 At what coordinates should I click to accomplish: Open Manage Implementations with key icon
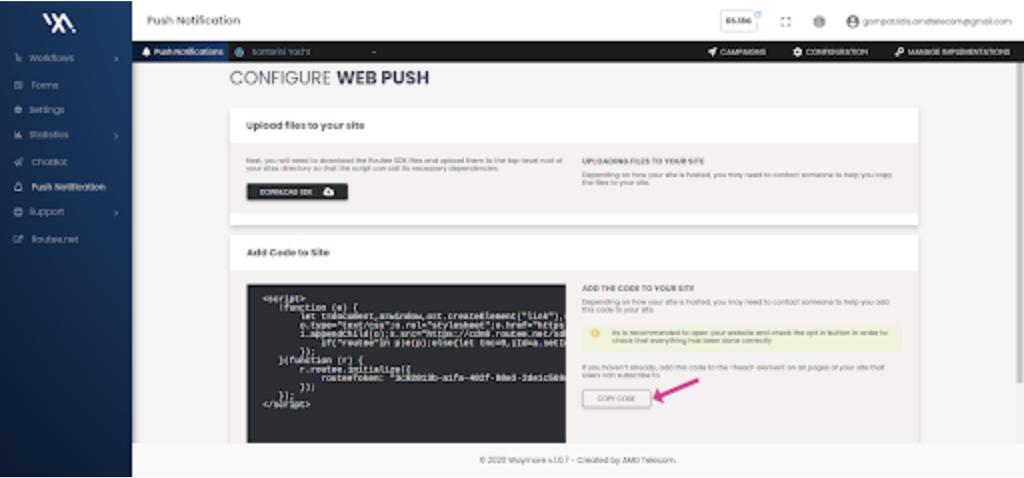pos(952,52)
